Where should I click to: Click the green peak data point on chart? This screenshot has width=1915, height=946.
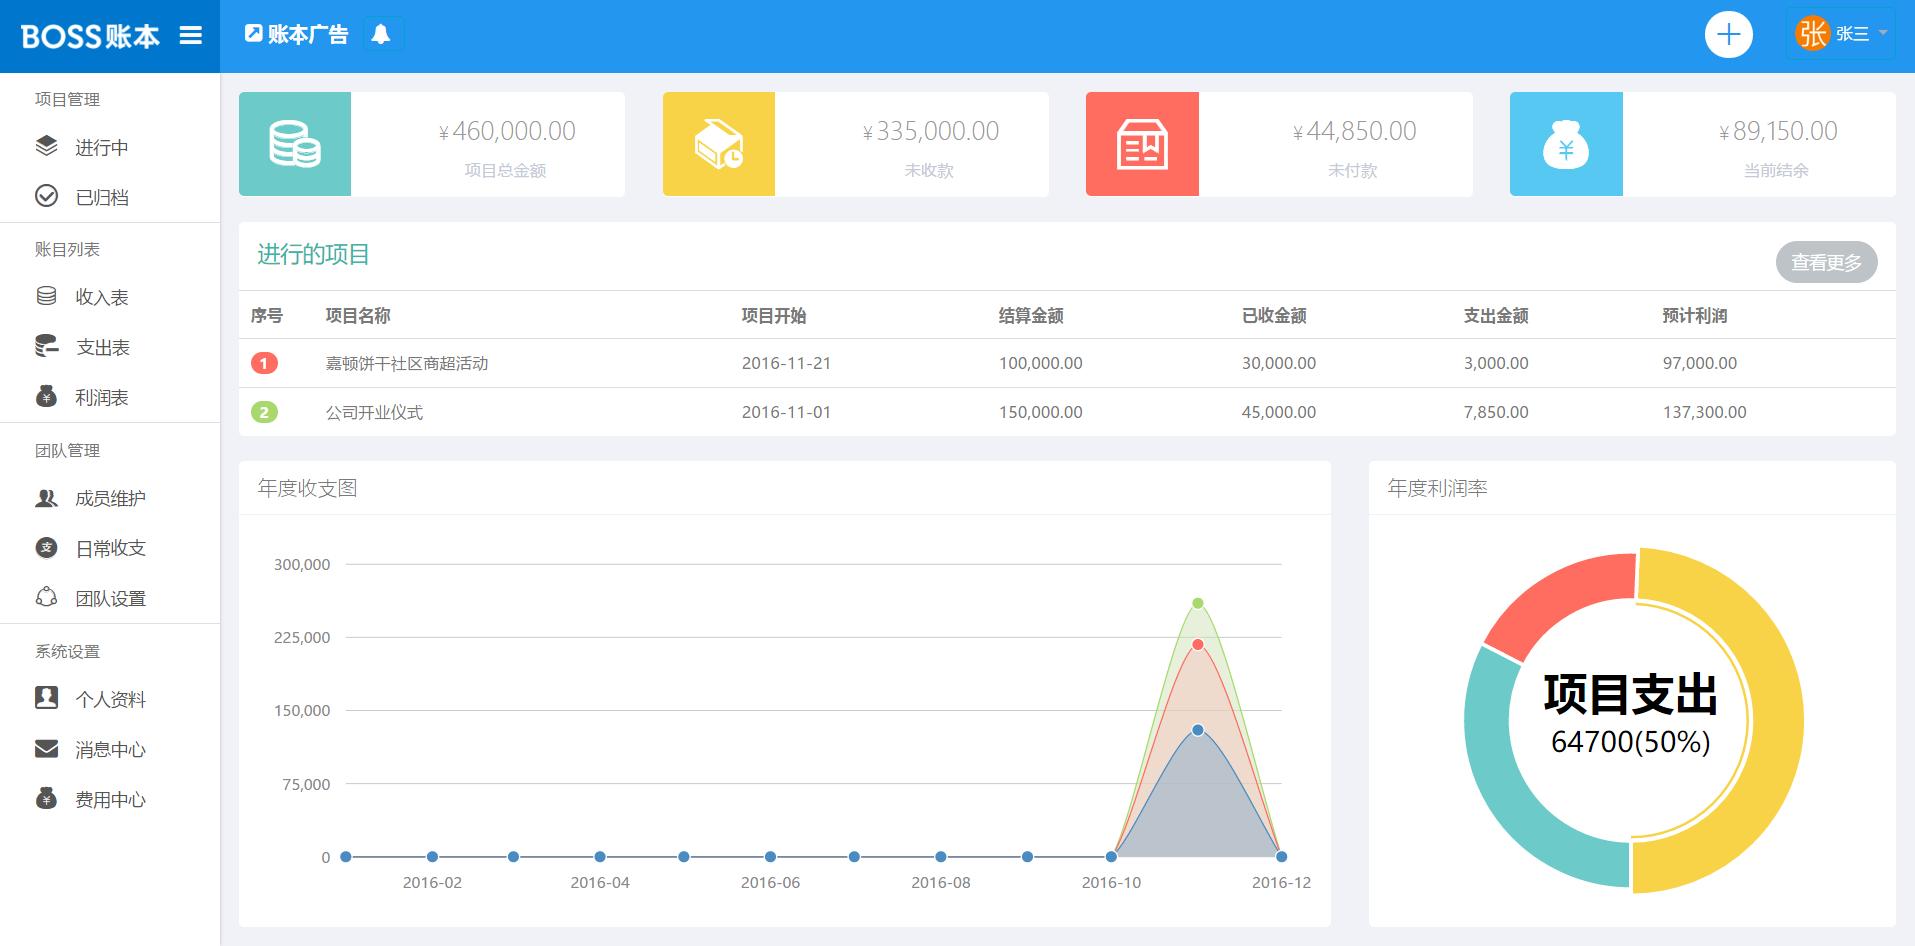pos(1197,603)
